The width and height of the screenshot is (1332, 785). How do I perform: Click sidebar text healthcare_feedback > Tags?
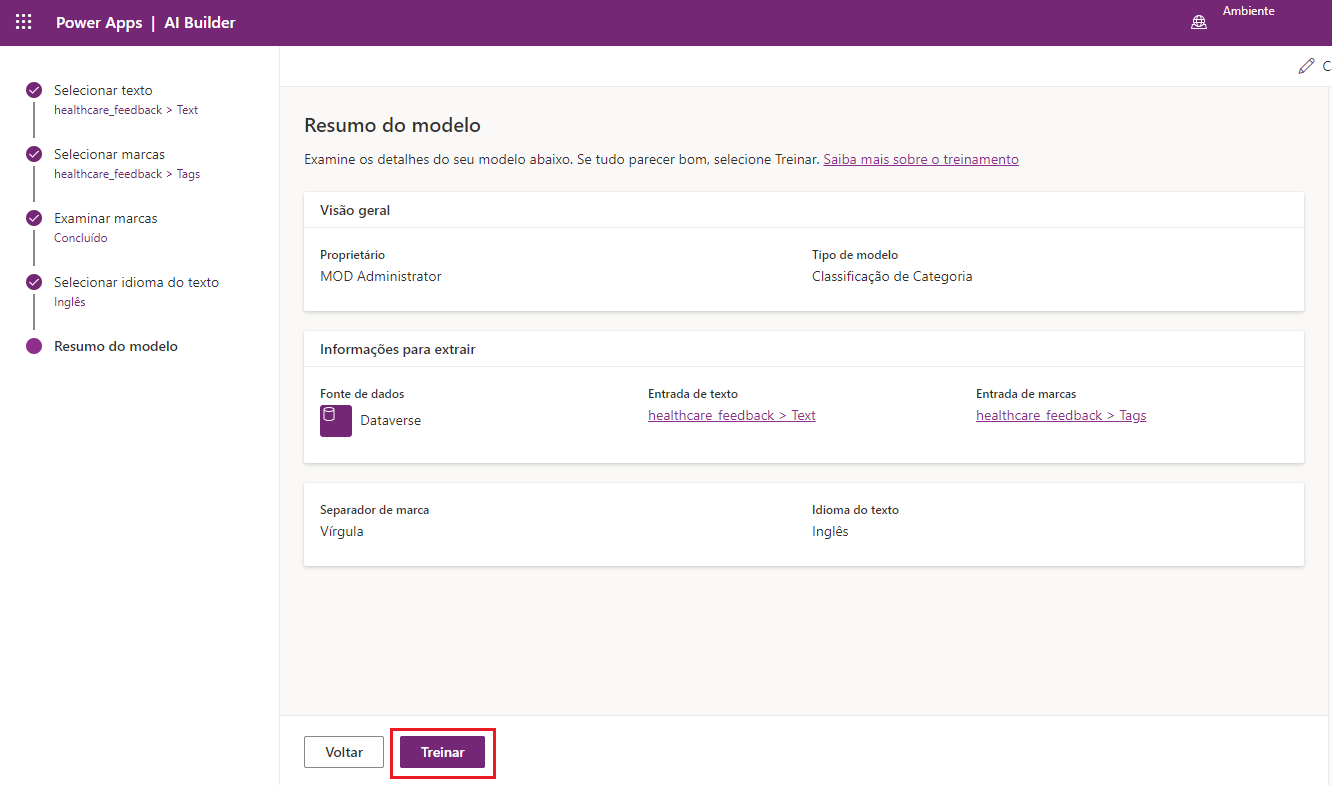[x=127, y=174]
